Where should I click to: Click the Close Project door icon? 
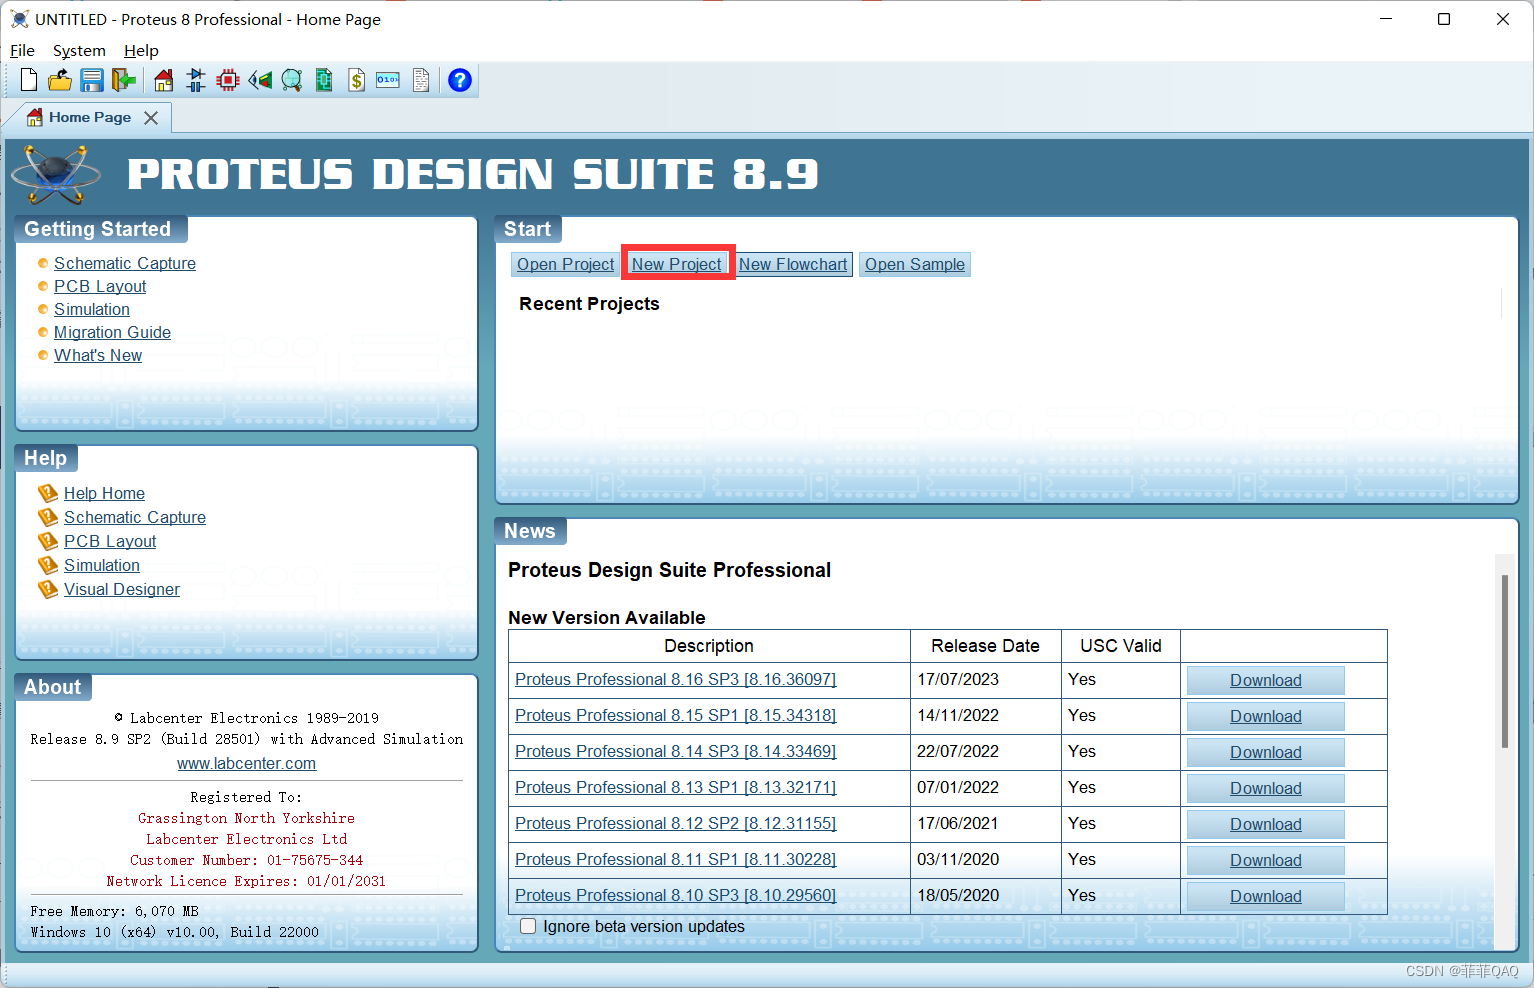coord(124,80)
